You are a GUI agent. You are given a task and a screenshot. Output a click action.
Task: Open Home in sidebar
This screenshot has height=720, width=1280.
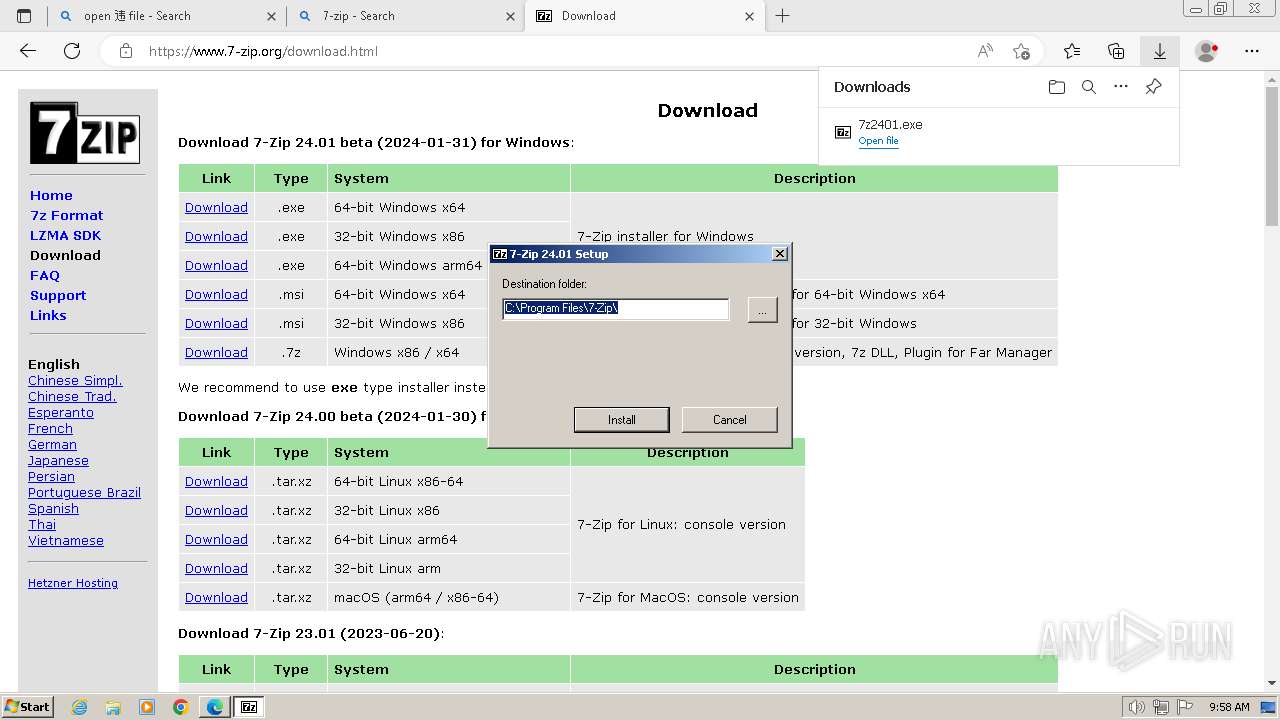pos(51,195)
